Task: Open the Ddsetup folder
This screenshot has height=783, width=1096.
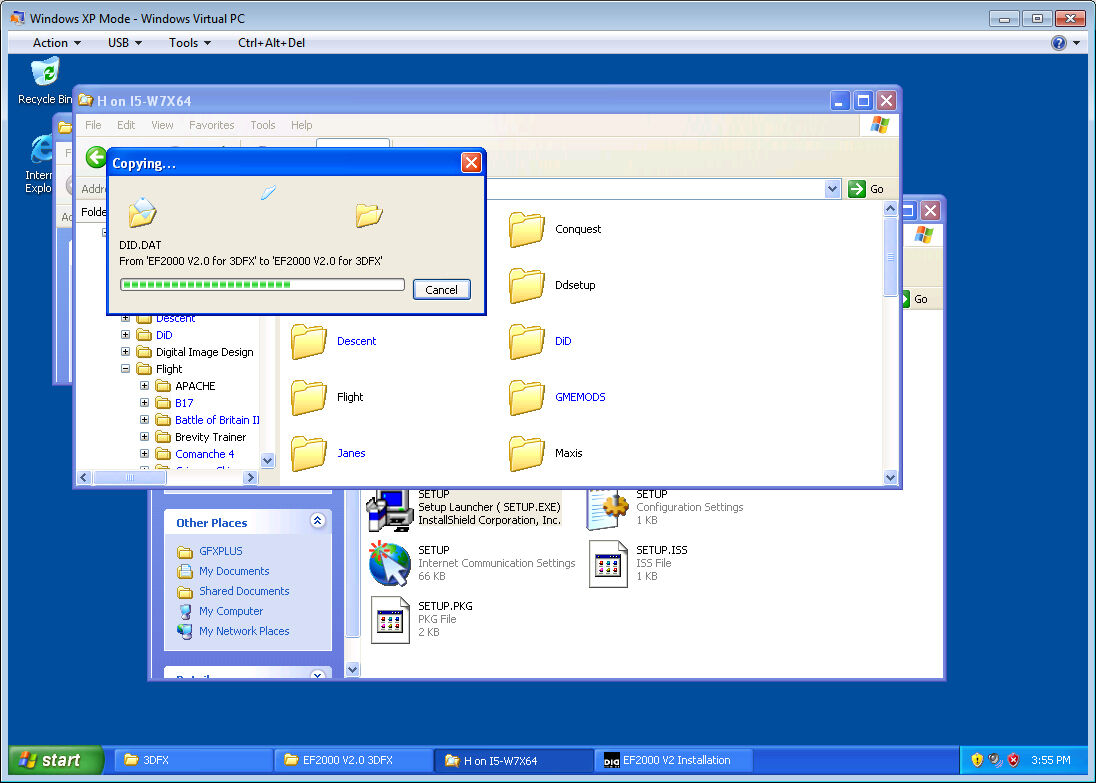Action: click(x=552, y=285)
